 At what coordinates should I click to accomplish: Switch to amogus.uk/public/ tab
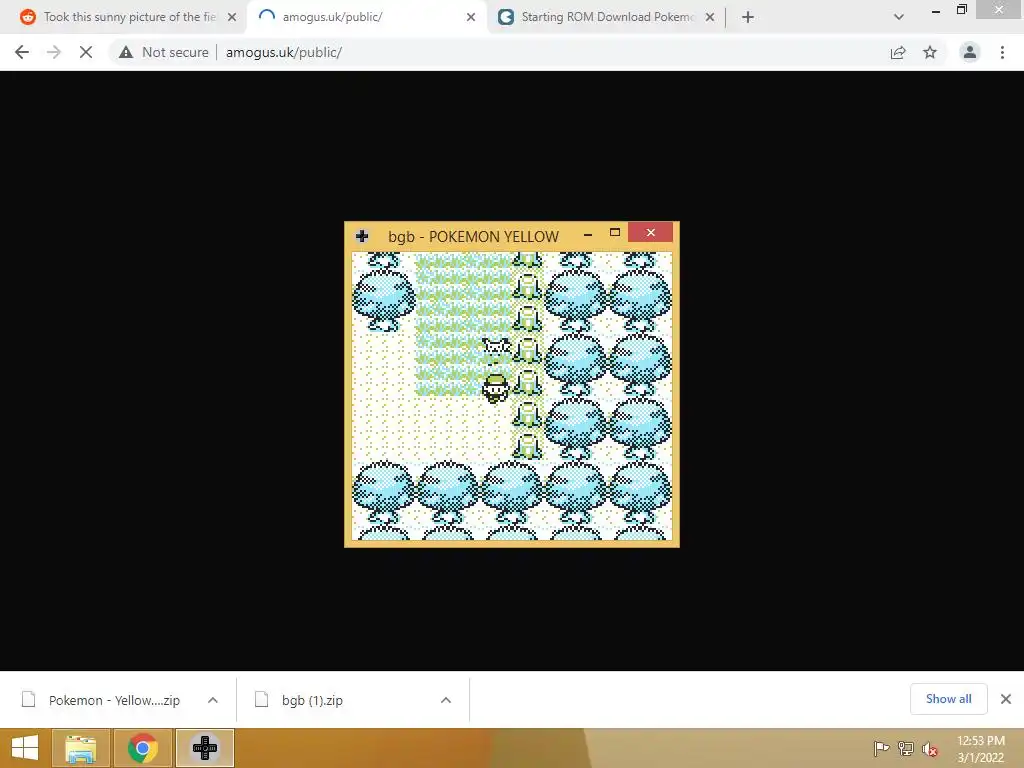(366, 17)
